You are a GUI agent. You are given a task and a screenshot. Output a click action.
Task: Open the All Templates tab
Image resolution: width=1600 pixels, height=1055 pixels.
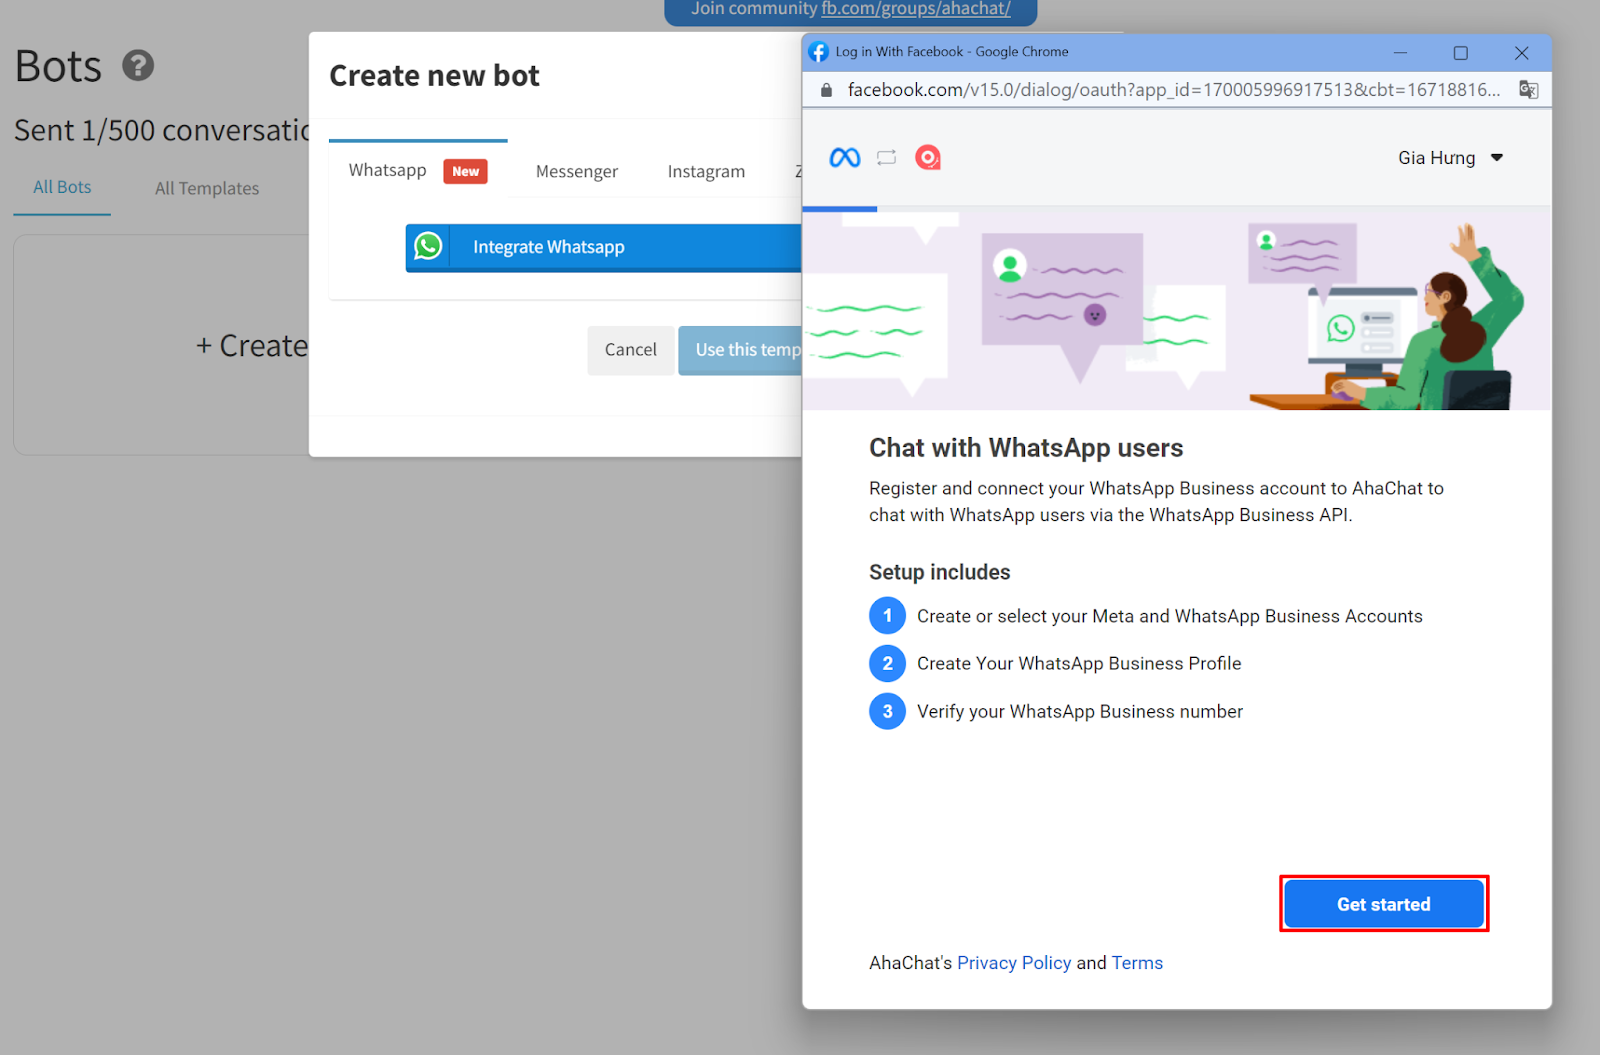(207, 189)
